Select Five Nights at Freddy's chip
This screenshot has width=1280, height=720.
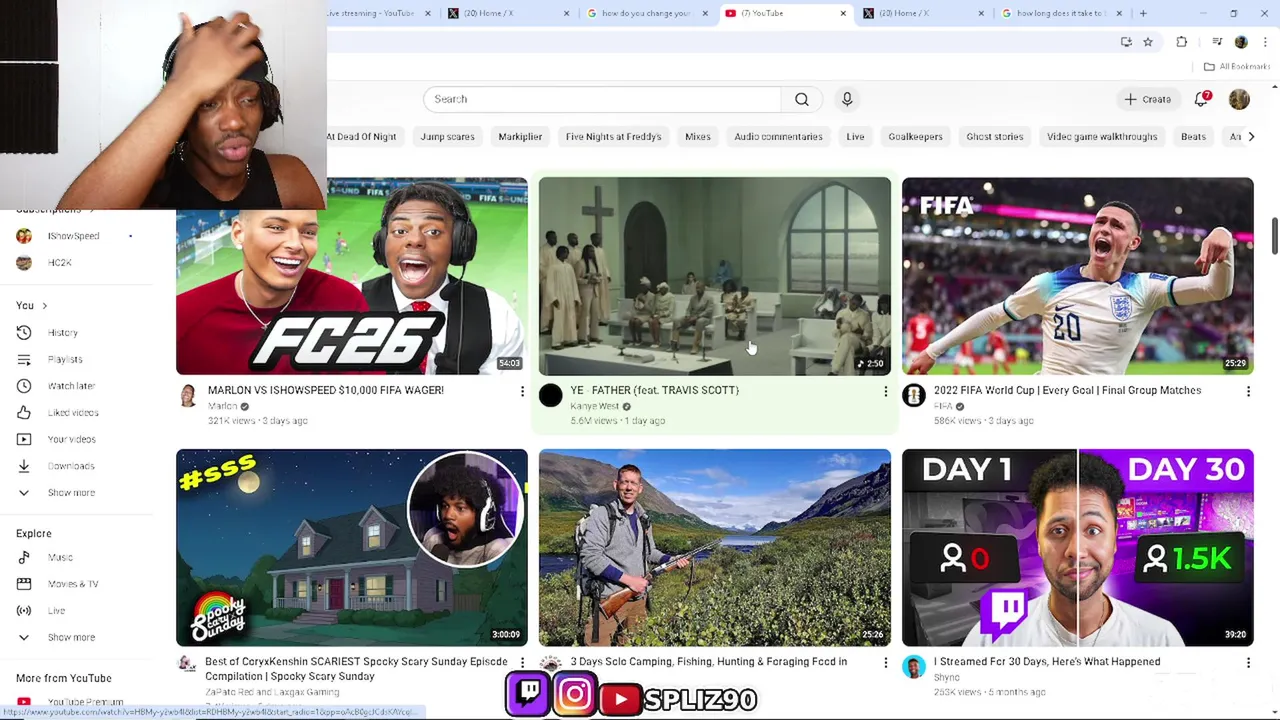tap(613, 136)
